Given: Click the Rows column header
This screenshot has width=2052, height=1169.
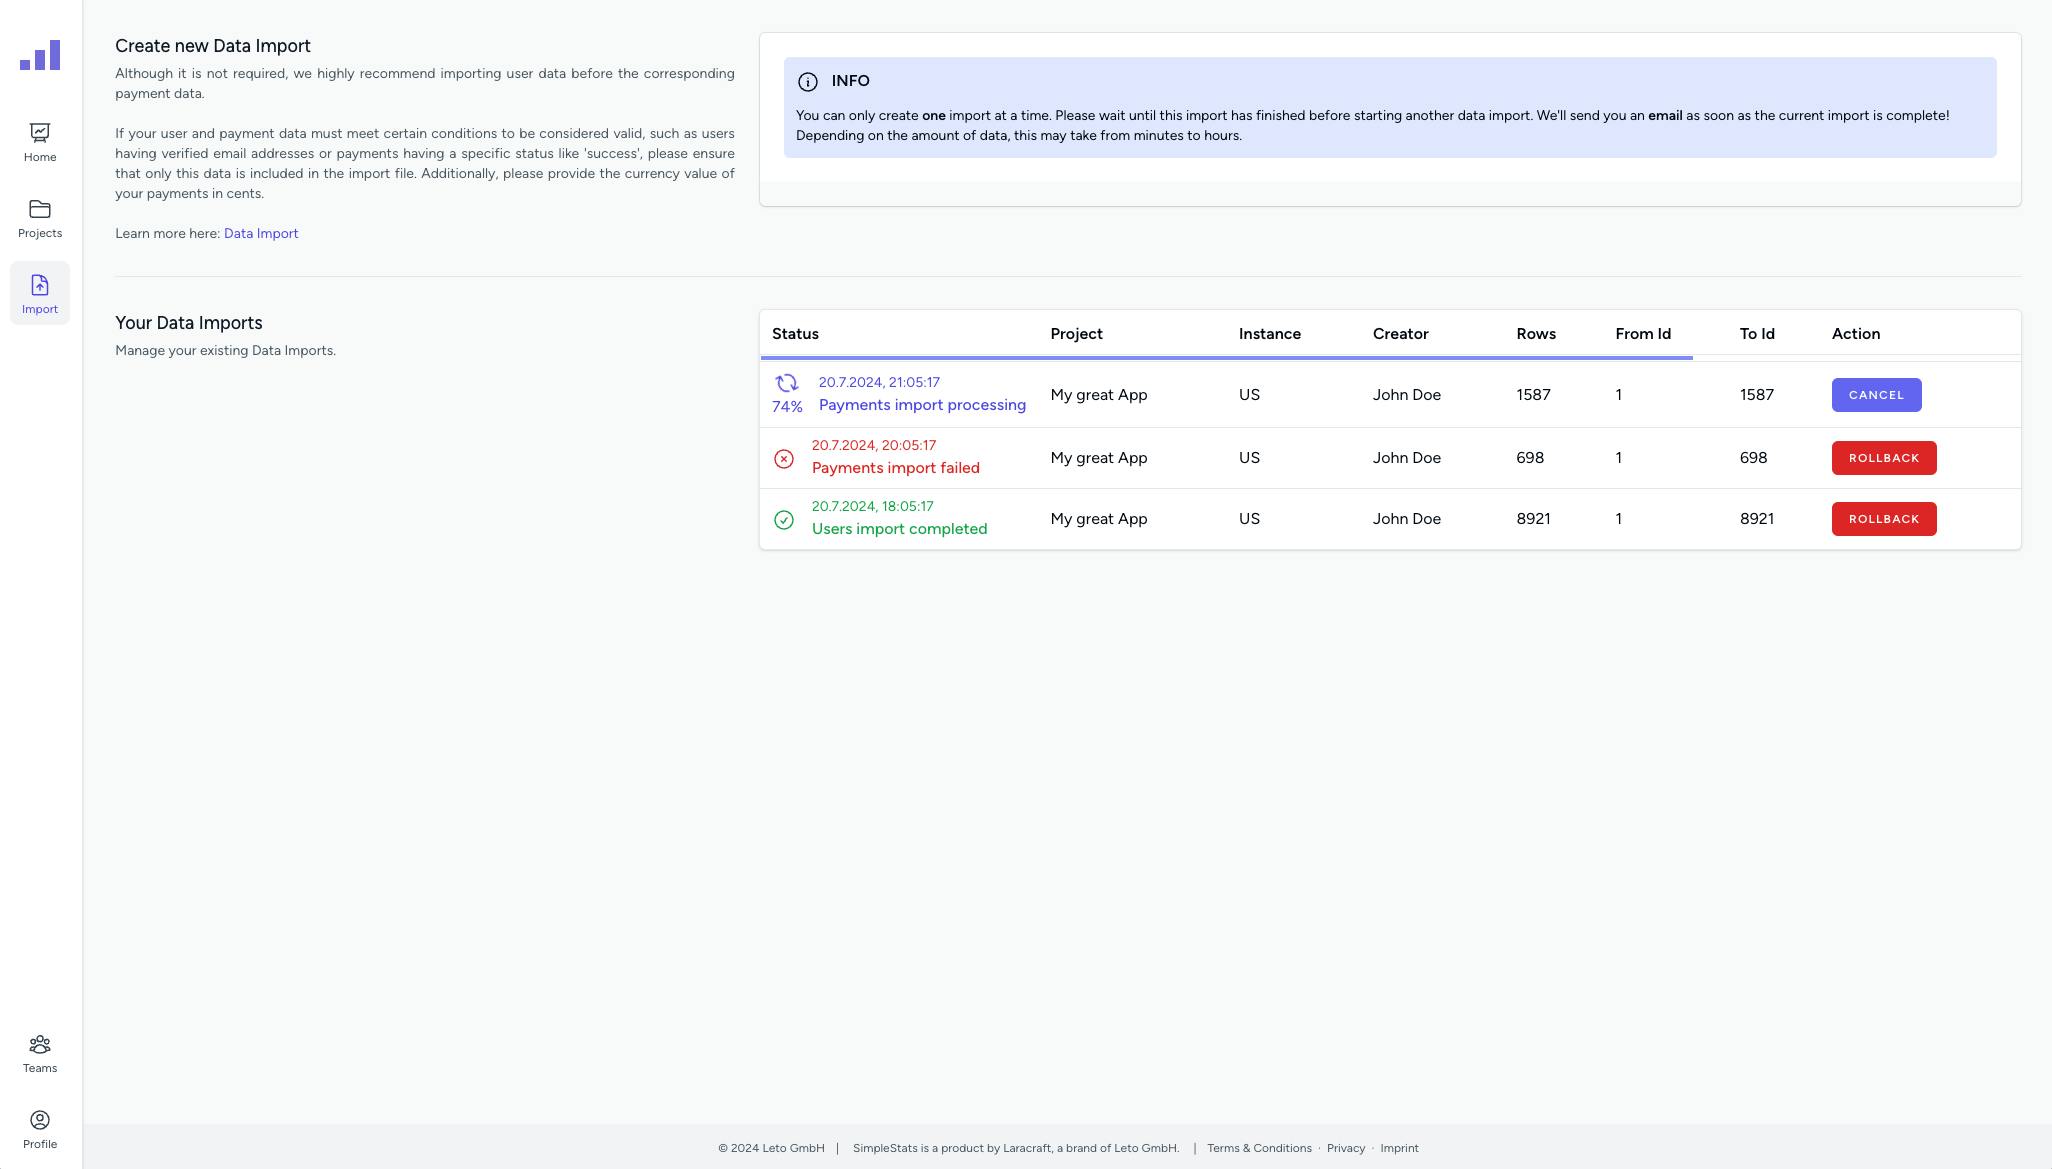Looking at the screenshot, I should click(x=1536, y=334).
